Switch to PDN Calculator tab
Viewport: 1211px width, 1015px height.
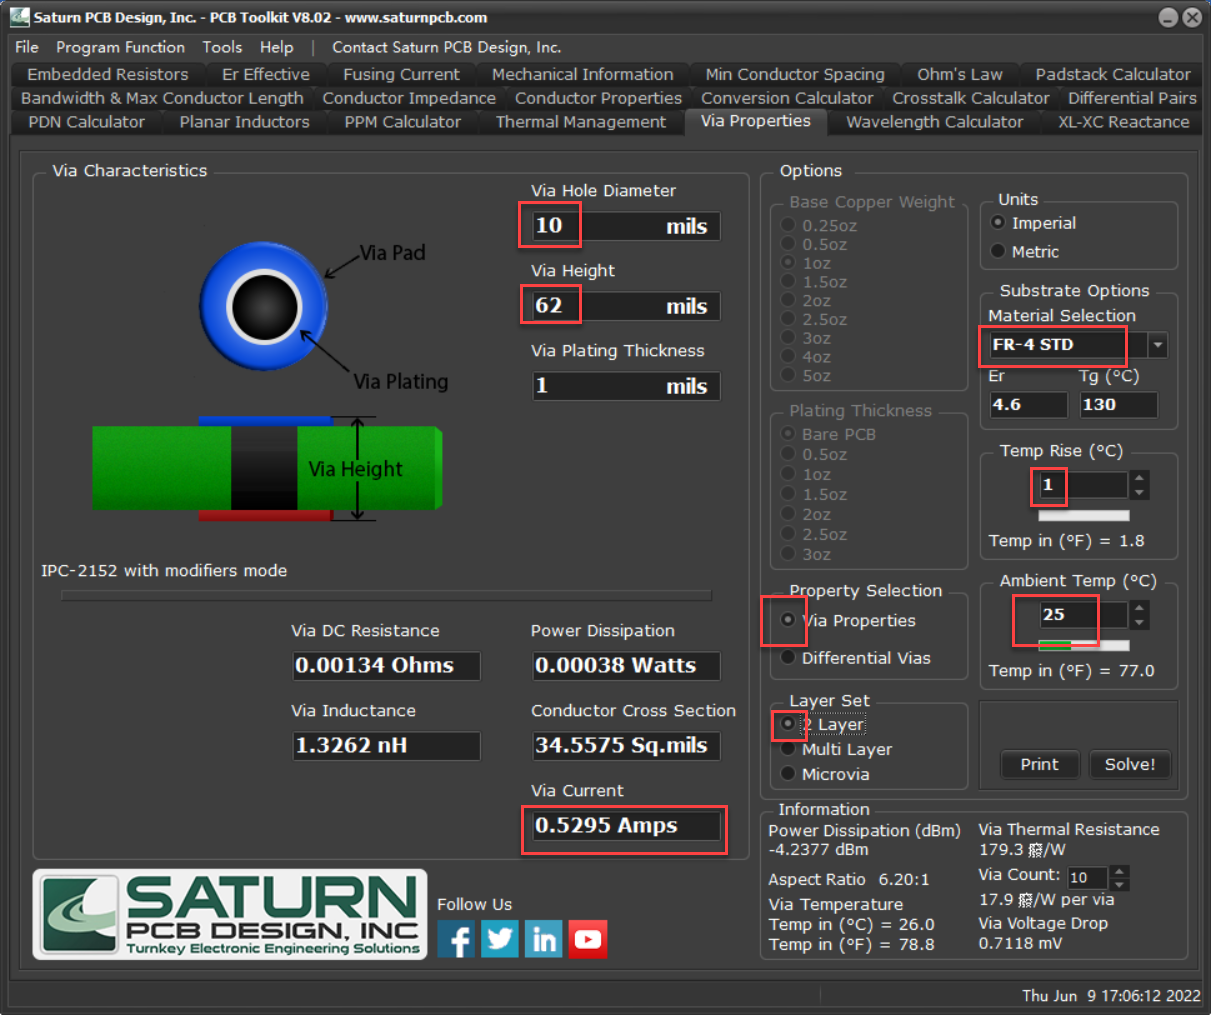coord(87,122)
